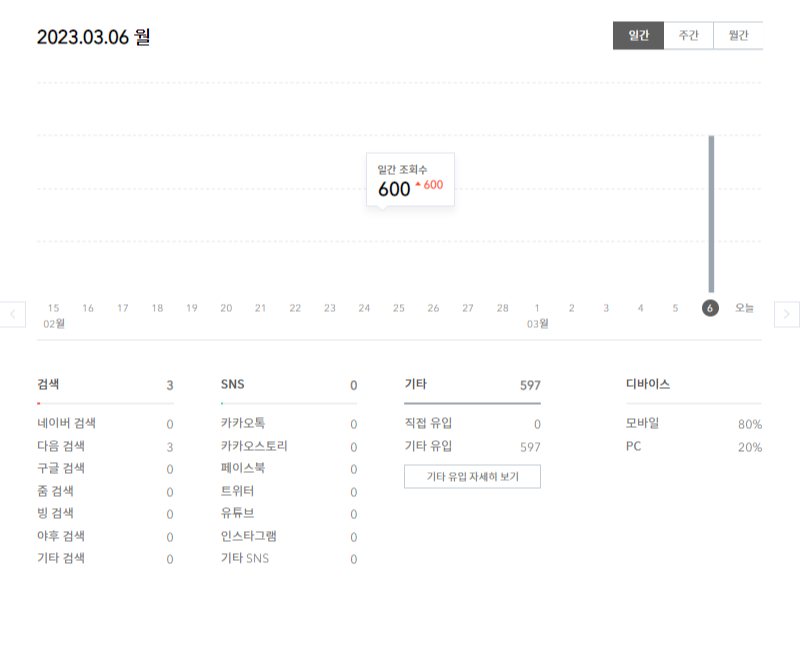Click the 페이스북 row
Screen dimensions: 805x647
click(289, 469)
